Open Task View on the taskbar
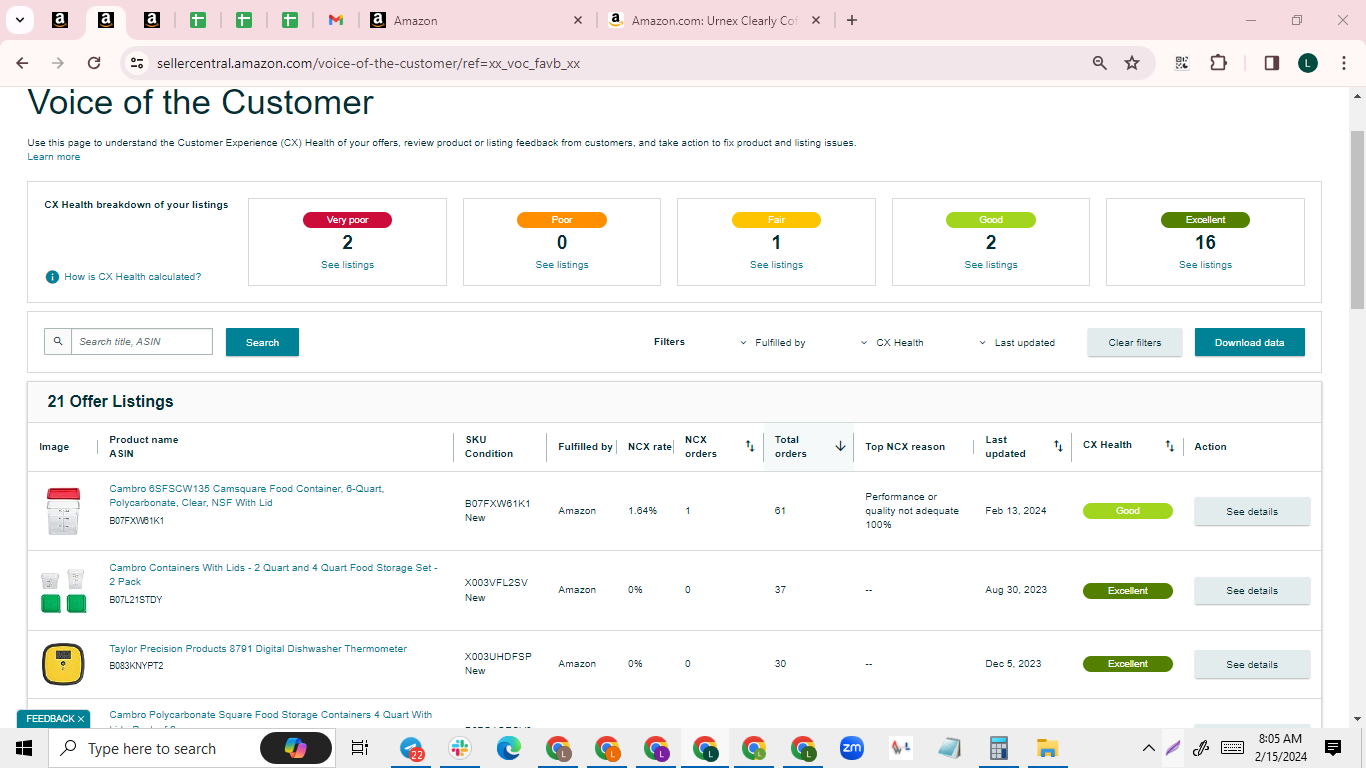This screenshot has width=1366, height=768. pyautogui.click(x=360, y=748)
